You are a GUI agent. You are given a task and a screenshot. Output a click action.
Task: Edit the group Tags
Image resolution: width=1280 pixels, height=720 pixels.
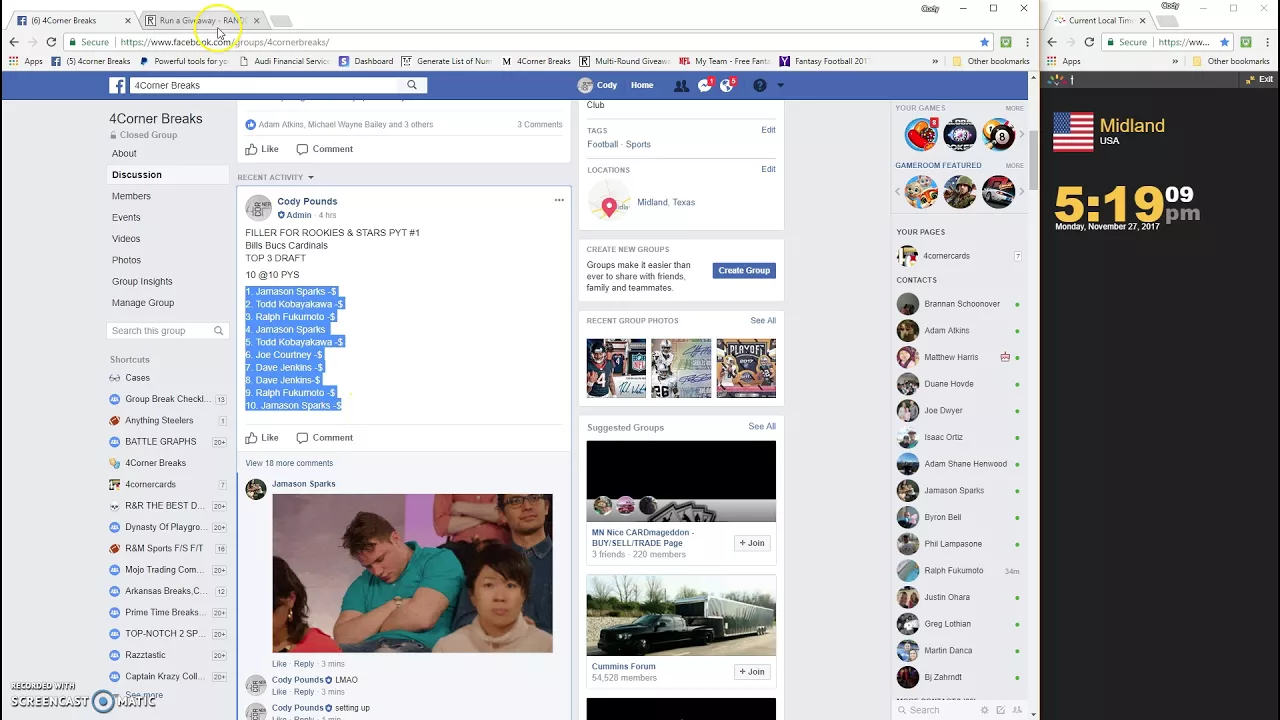click(768, 130)
